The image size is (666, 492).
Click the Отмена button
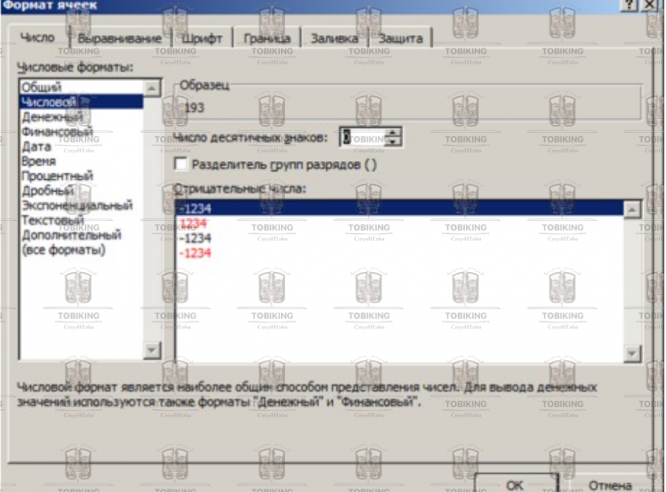pos(610,484)
